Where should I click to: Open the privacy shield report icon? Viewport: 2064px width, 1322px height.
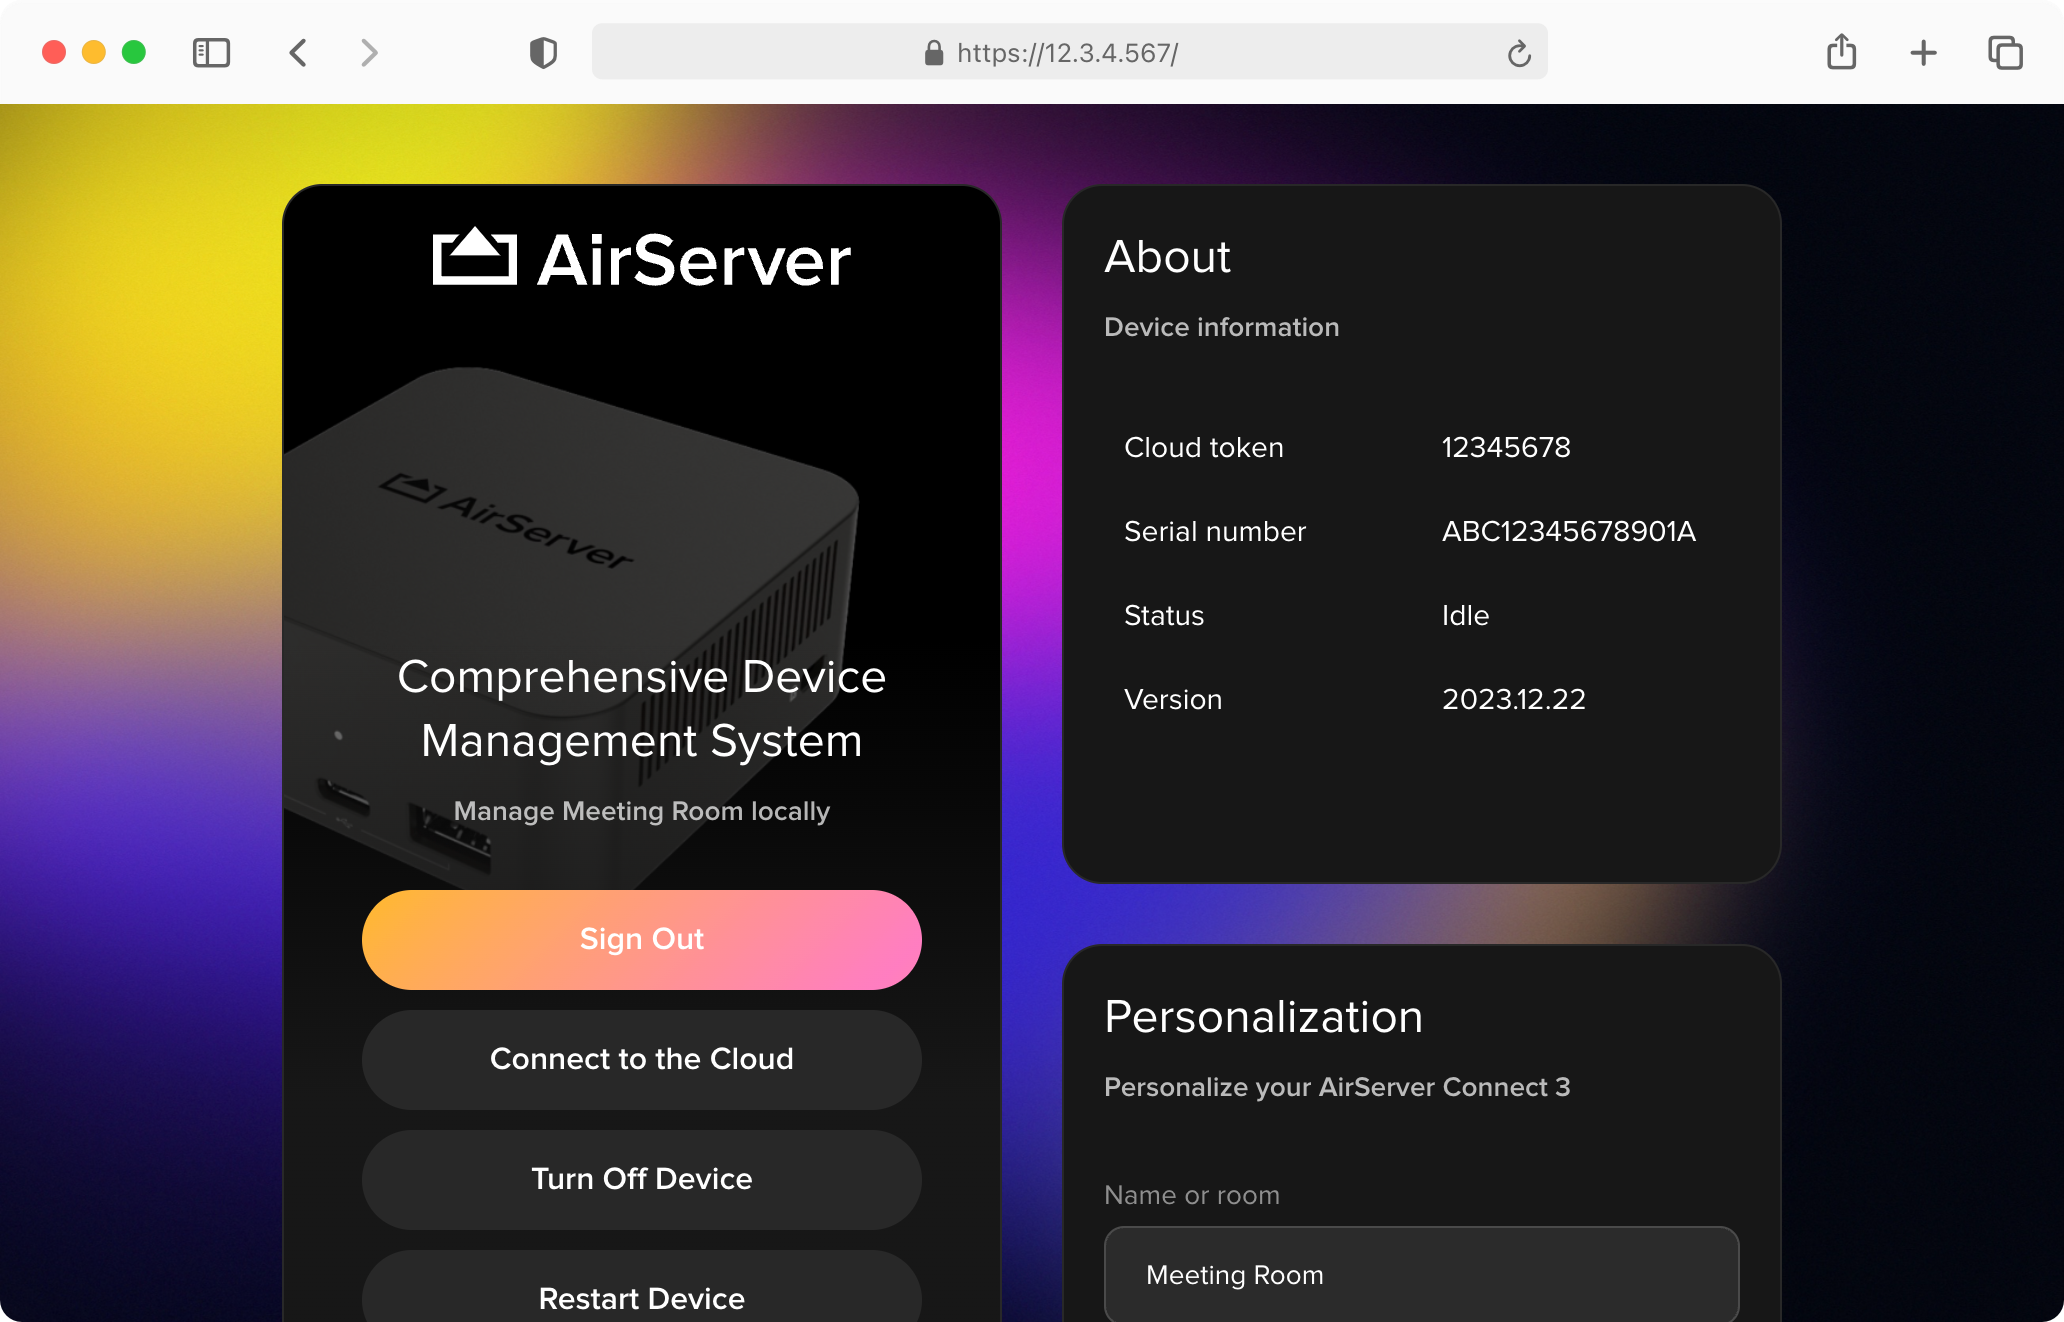(543, 52)
